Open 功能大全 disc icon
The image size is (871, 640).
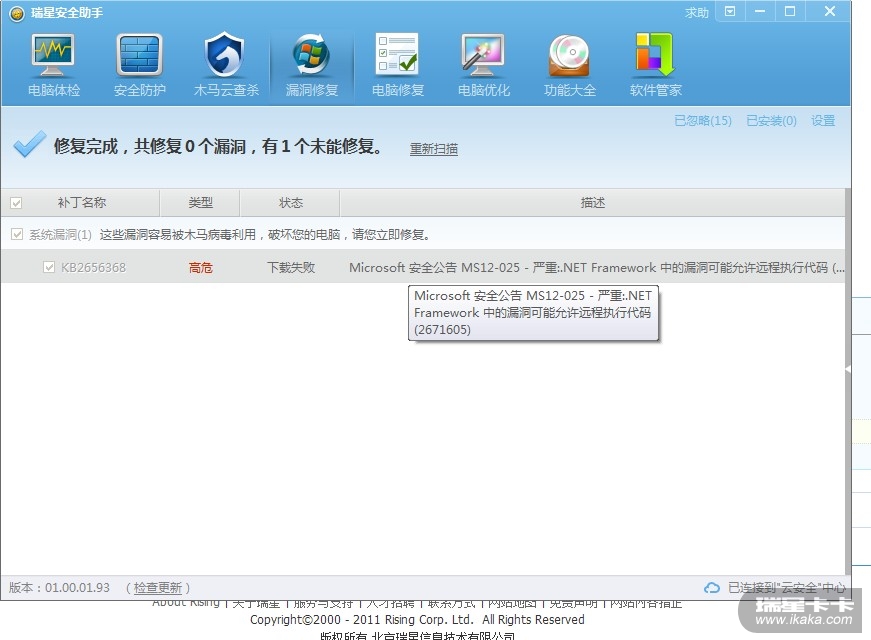(x=569, y=55)
